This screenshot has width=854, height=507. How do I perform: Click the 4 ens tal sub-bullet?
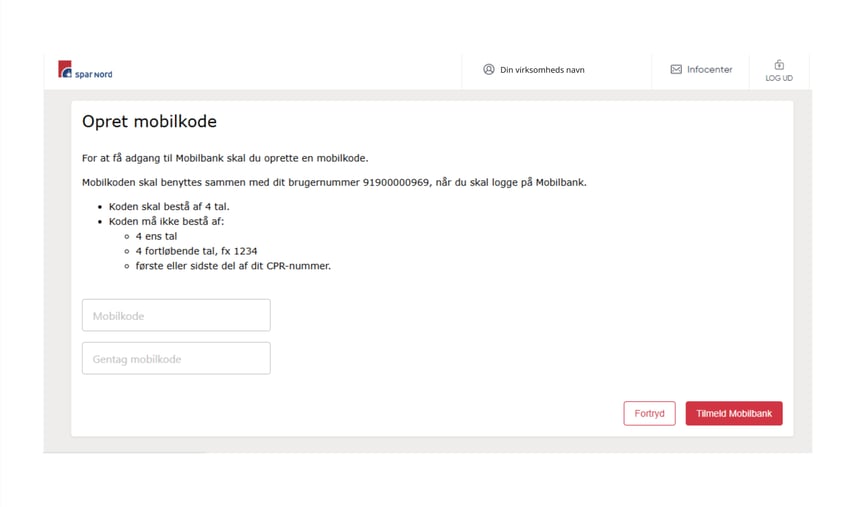pyautogui.click(x=156, y=236)
